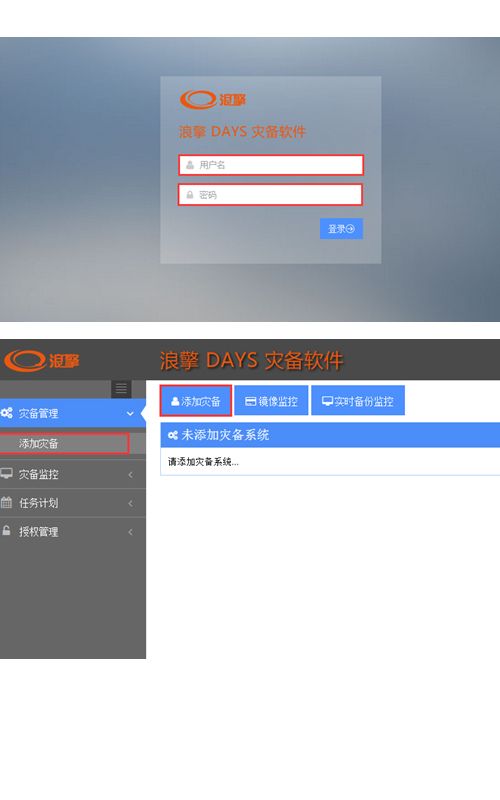Viewport: 500px width, 800px height.
Task: Expand the 任务计划 sidebar arrow
Action: tap(131, 504)
